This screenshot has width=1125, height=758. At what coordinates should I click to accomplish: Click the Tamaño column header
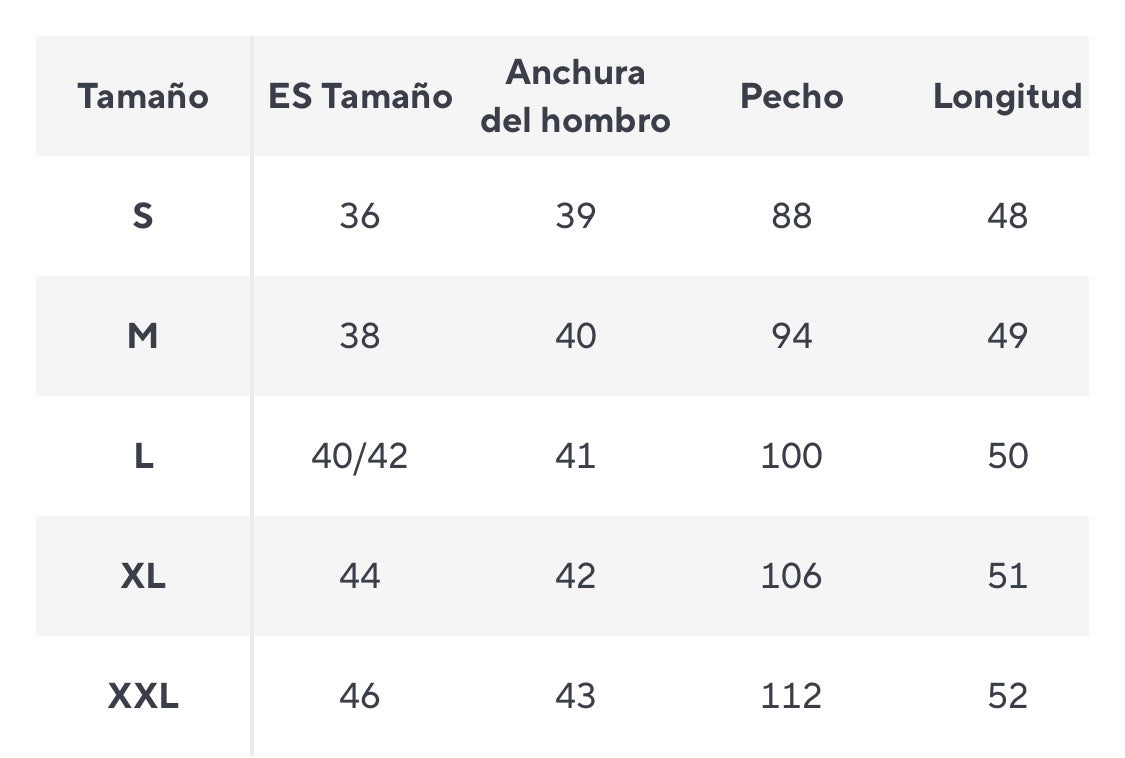coord(143,96)
